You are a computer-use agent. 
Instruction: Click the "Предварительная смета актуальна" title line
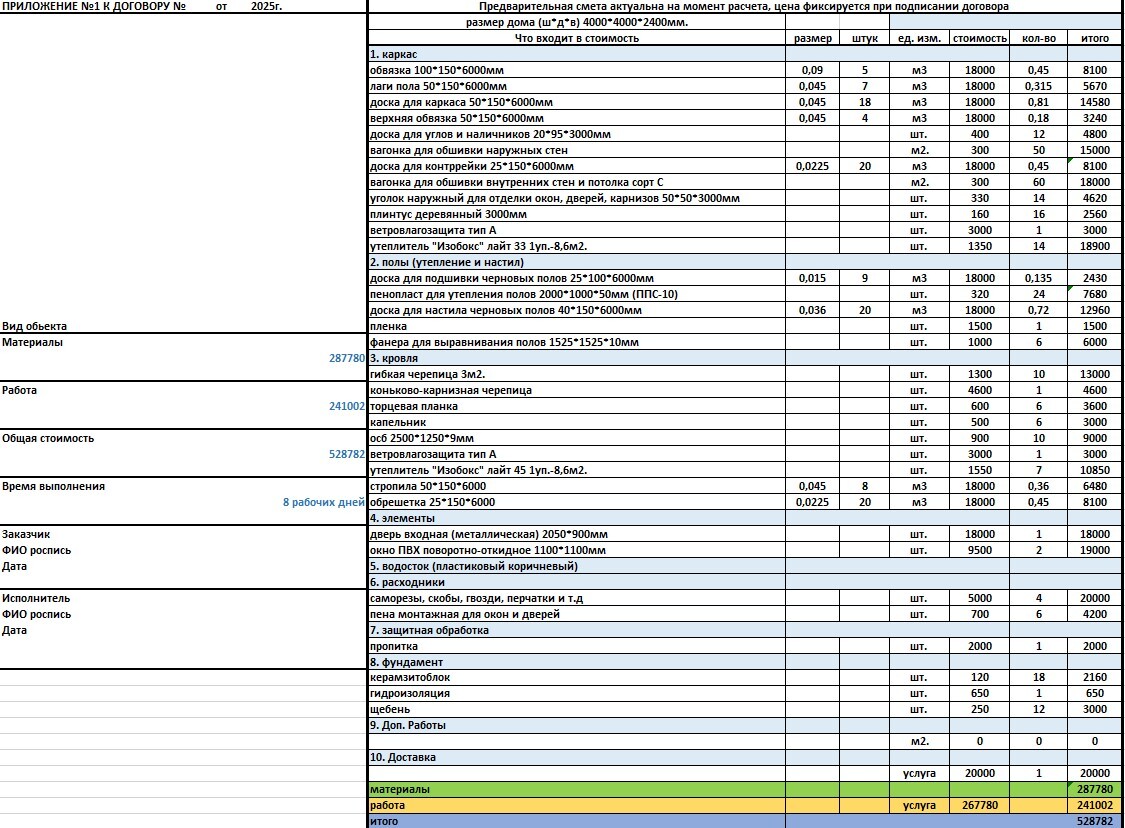(743, 6)
